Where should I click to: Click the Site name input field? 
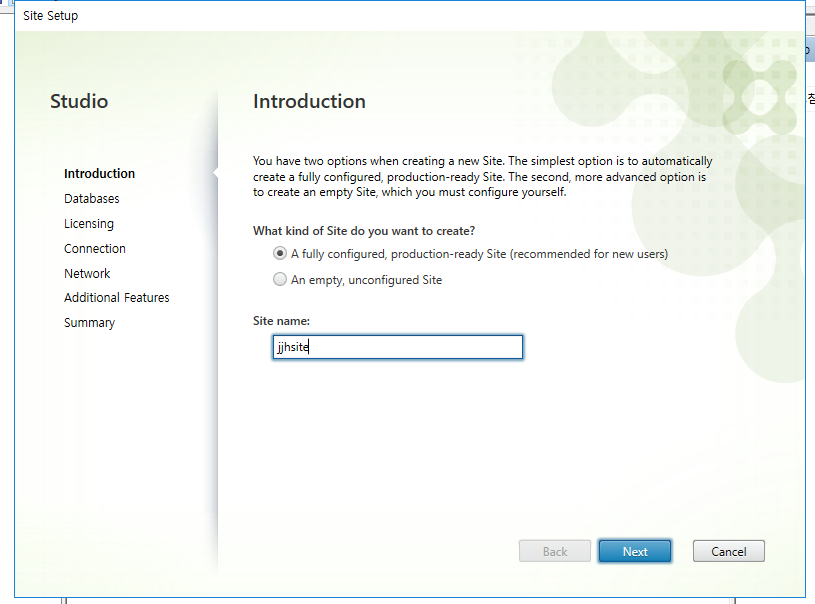(x=398, y=347)
